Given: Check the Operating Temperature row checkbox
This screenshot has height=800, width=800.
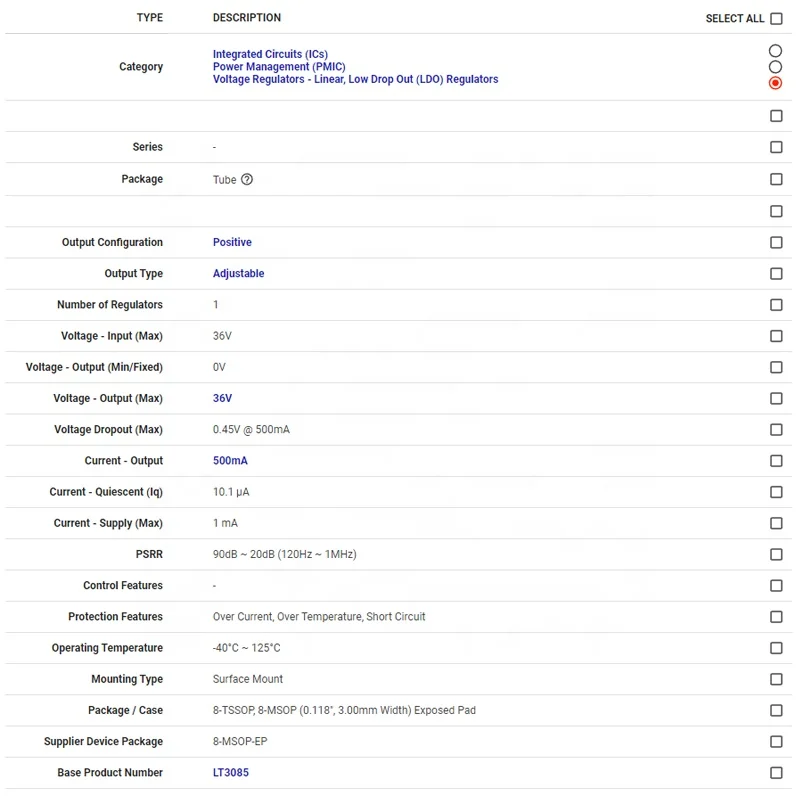Looking at the screenshot, I should tap(776, 648).
